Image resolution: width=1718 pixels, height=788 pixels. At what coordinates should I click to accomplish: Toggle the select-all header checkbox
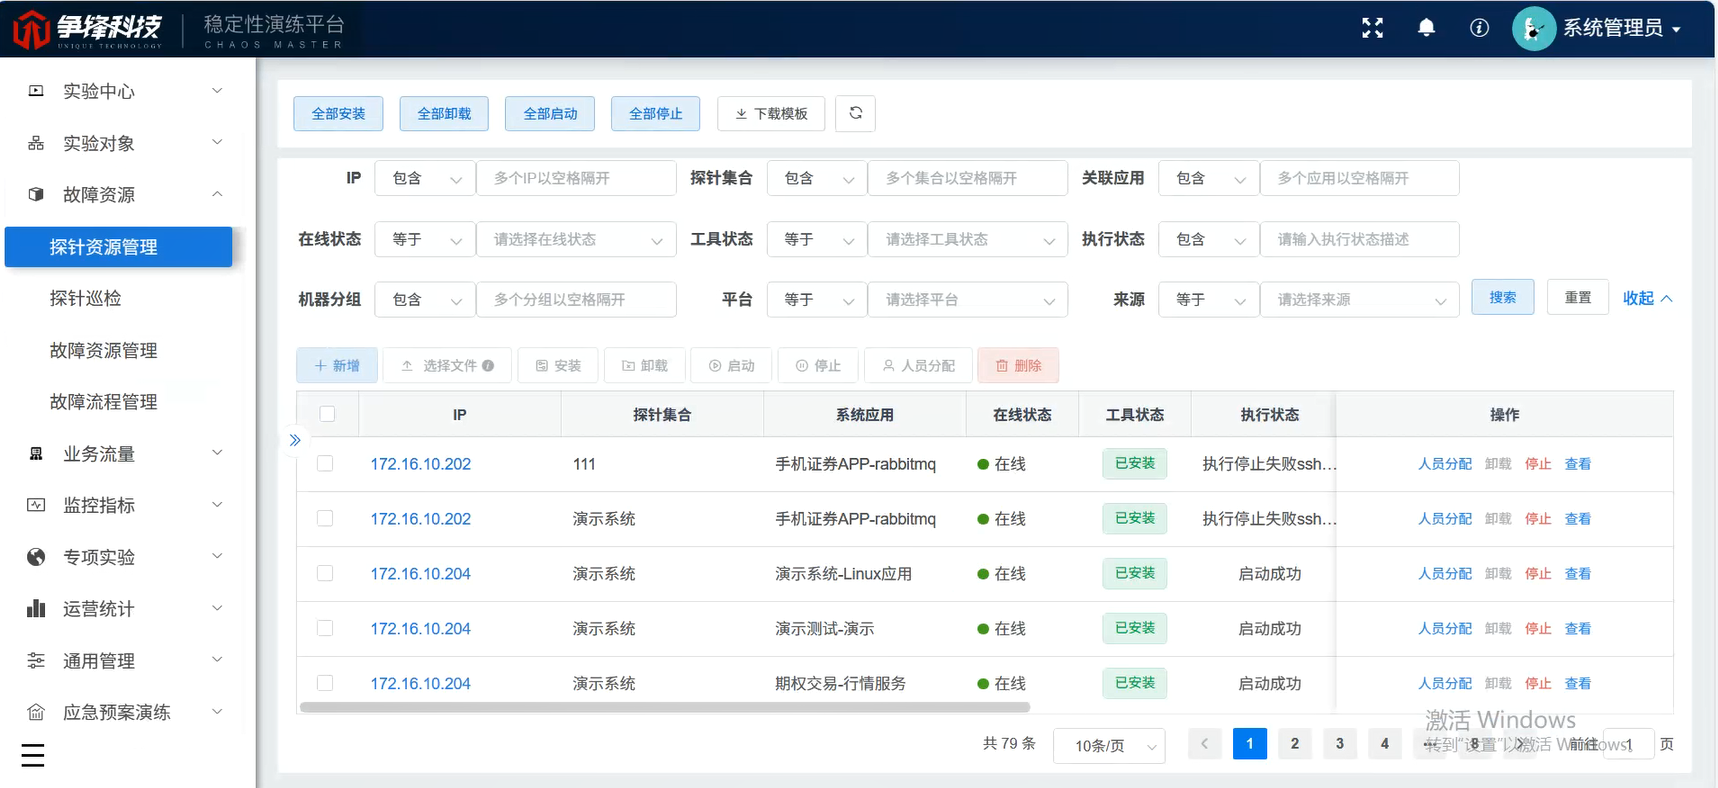click(x=327, y=414)
